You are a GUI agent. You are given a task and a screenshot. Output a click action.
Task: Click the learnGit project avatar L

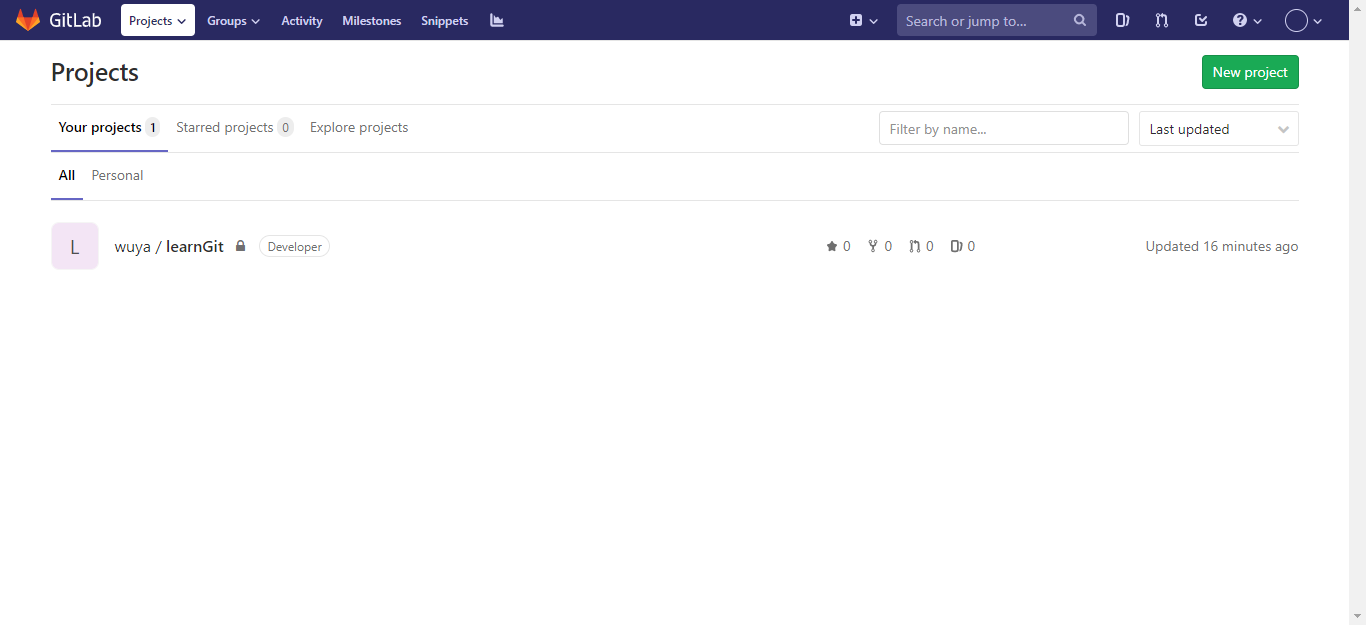pos(75,246)
